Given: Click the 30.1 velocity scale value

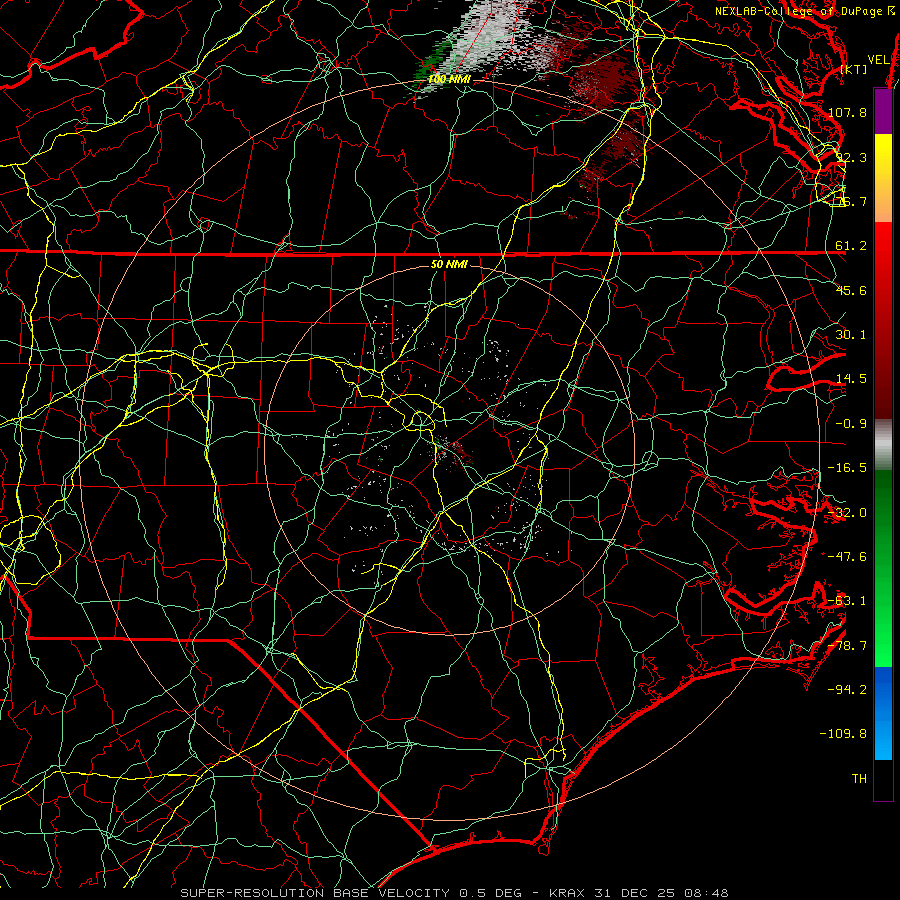Looking at the screenshot, I should coord(851,335).
